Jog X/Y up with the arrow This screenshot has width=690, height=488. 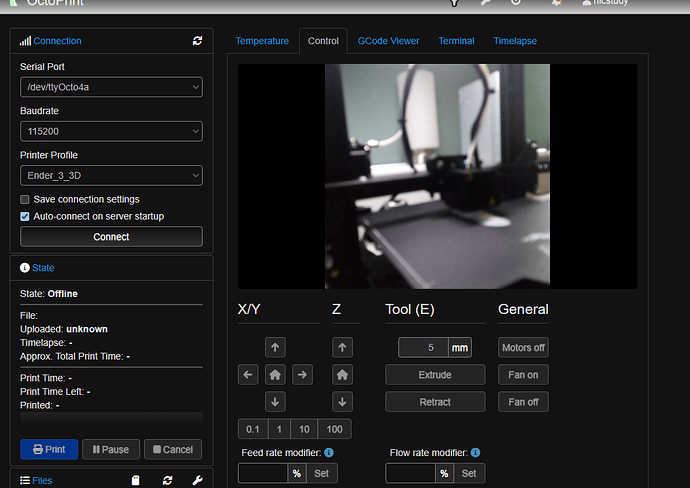[275, 348]
